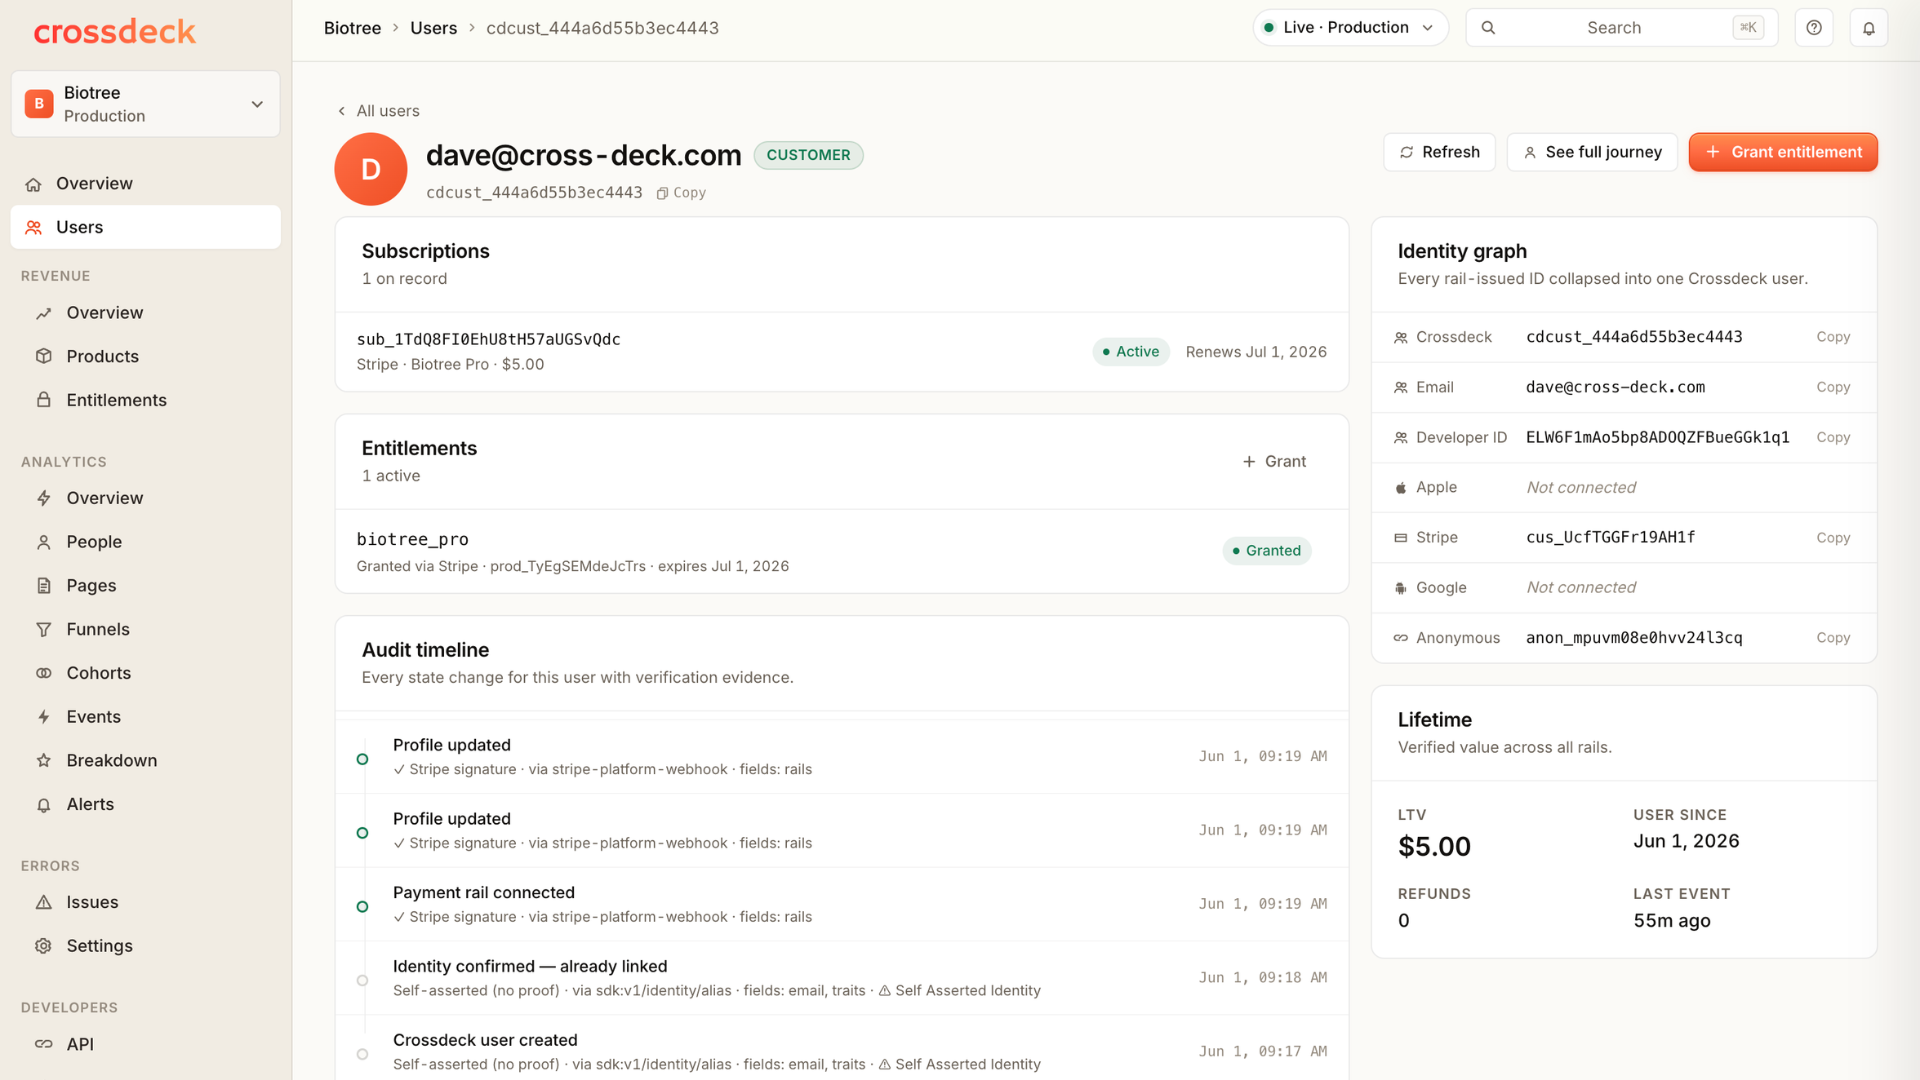The image size is (1920, 1080).
Task: Click See full journey button
Action: (1592, 152)
